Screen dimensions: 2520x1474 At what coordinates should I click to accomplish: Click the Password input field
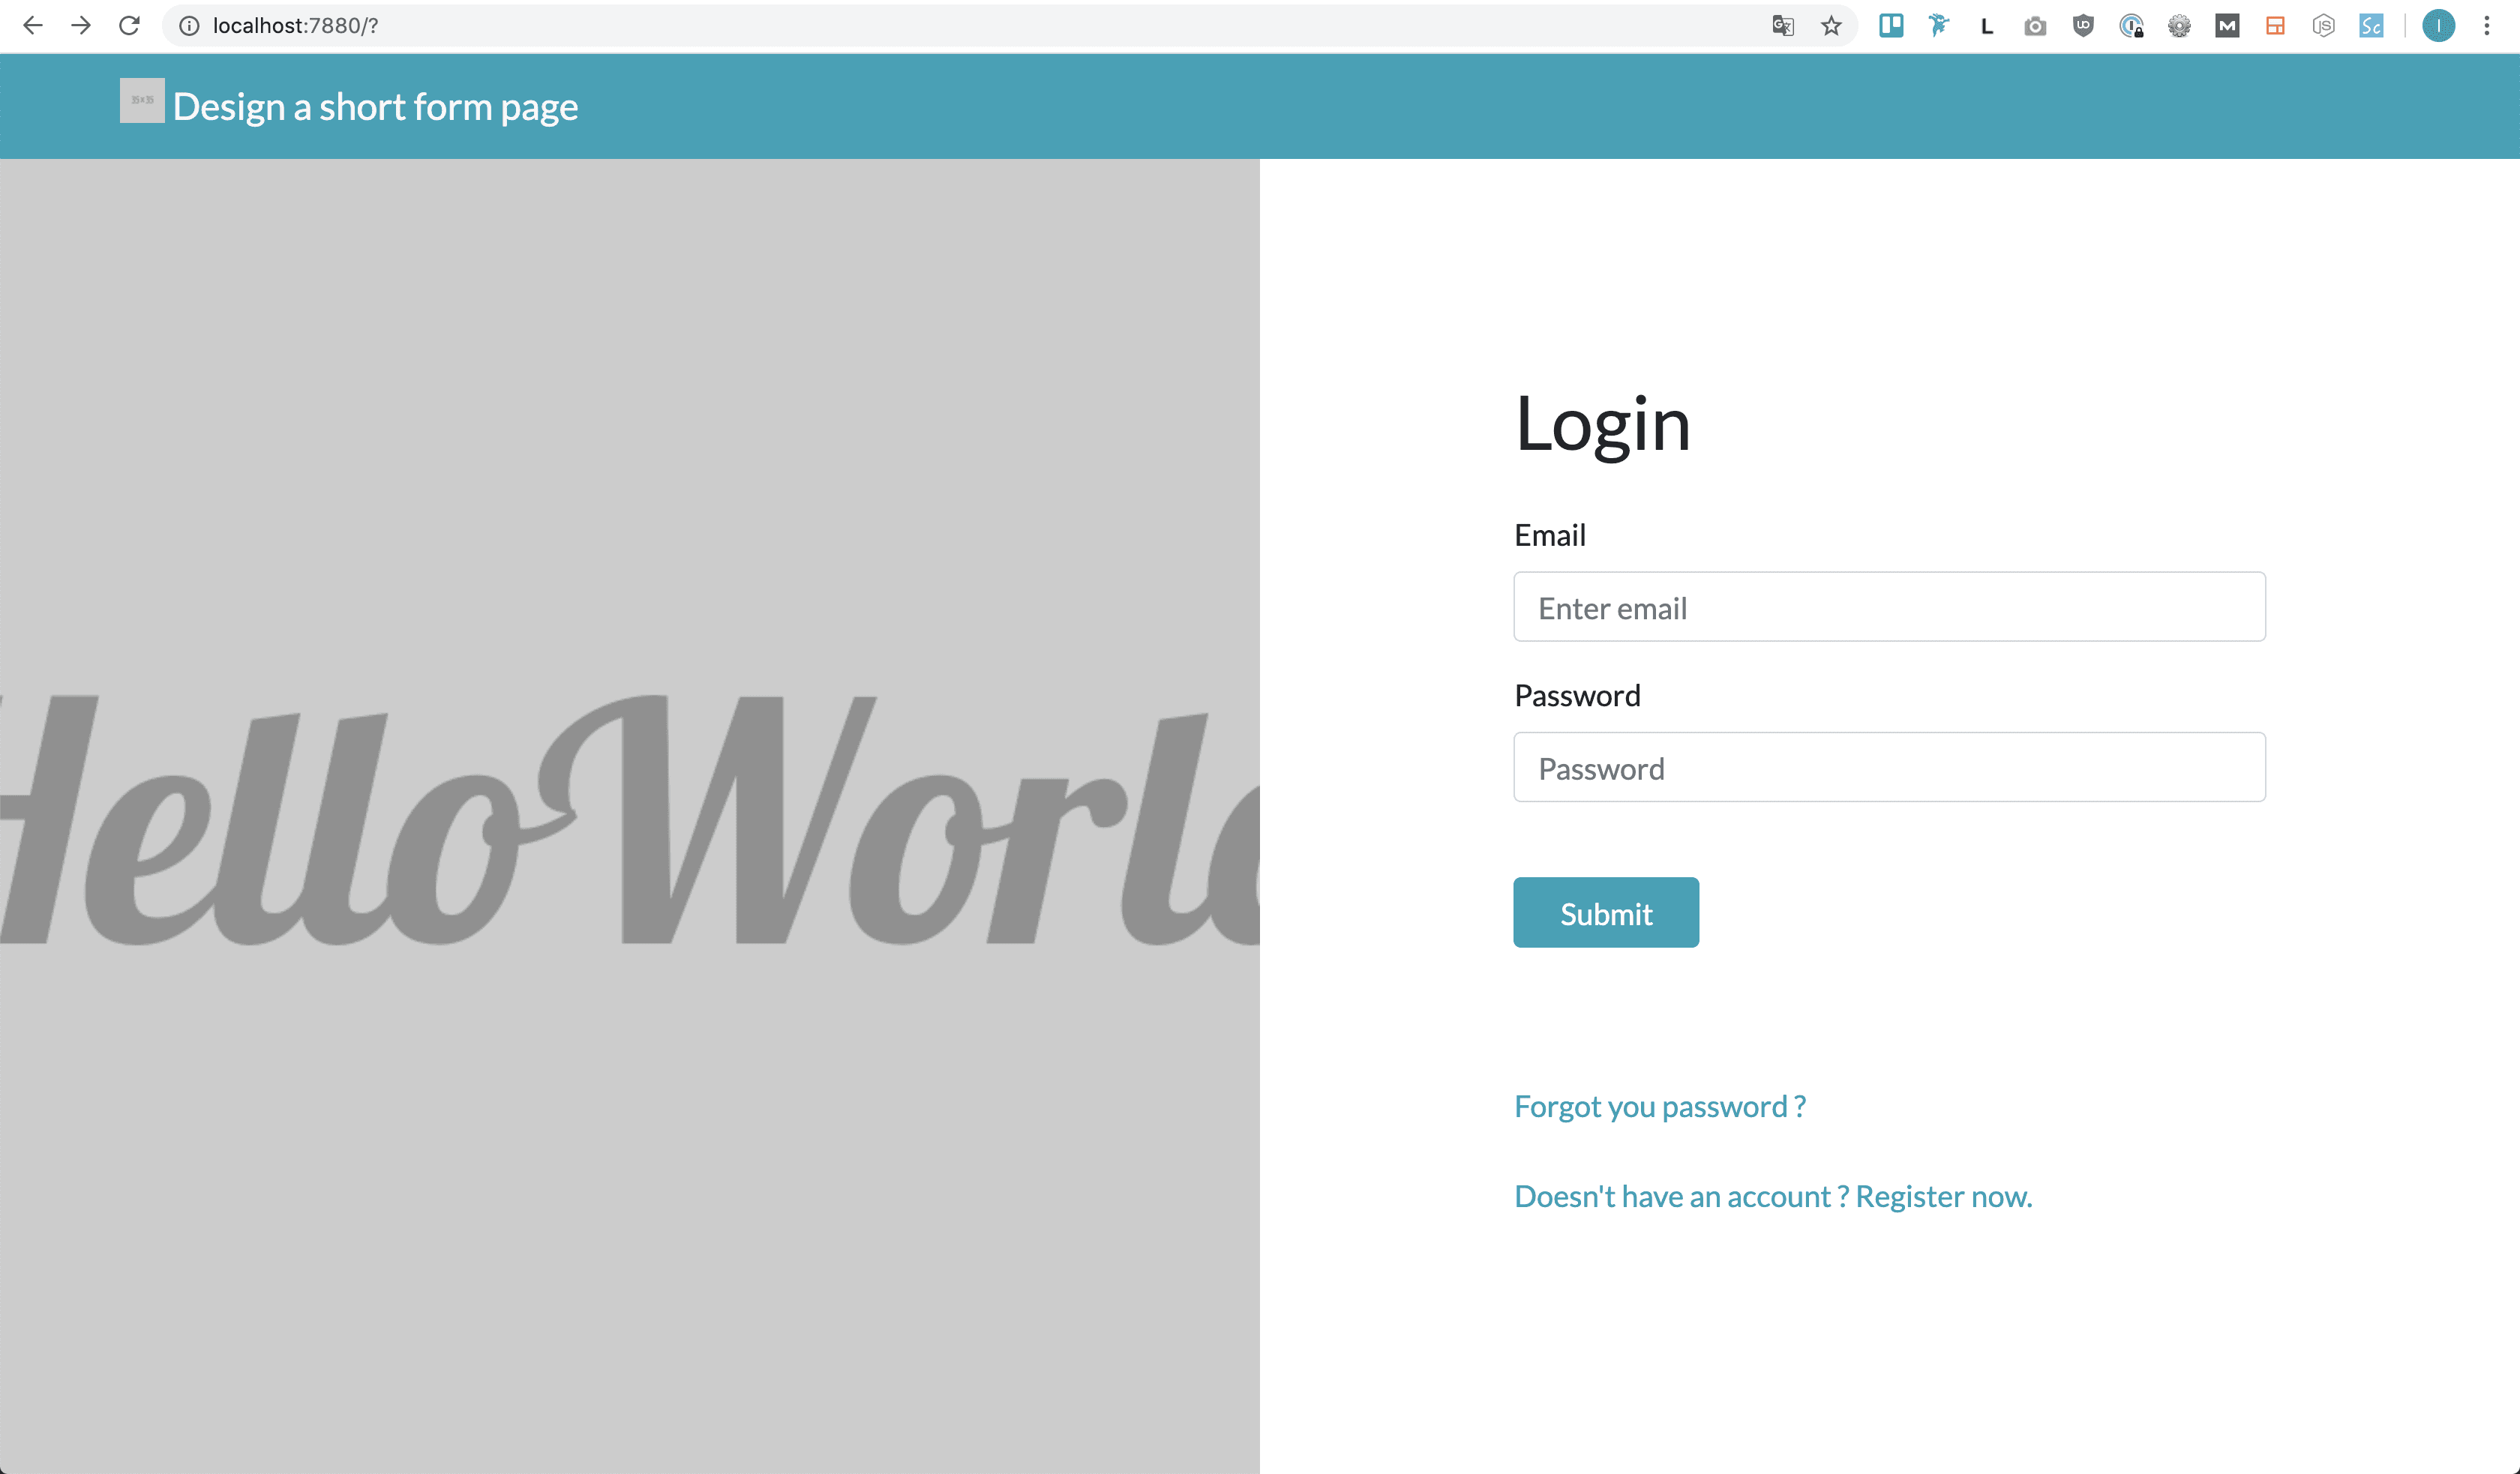(1888, 767)
